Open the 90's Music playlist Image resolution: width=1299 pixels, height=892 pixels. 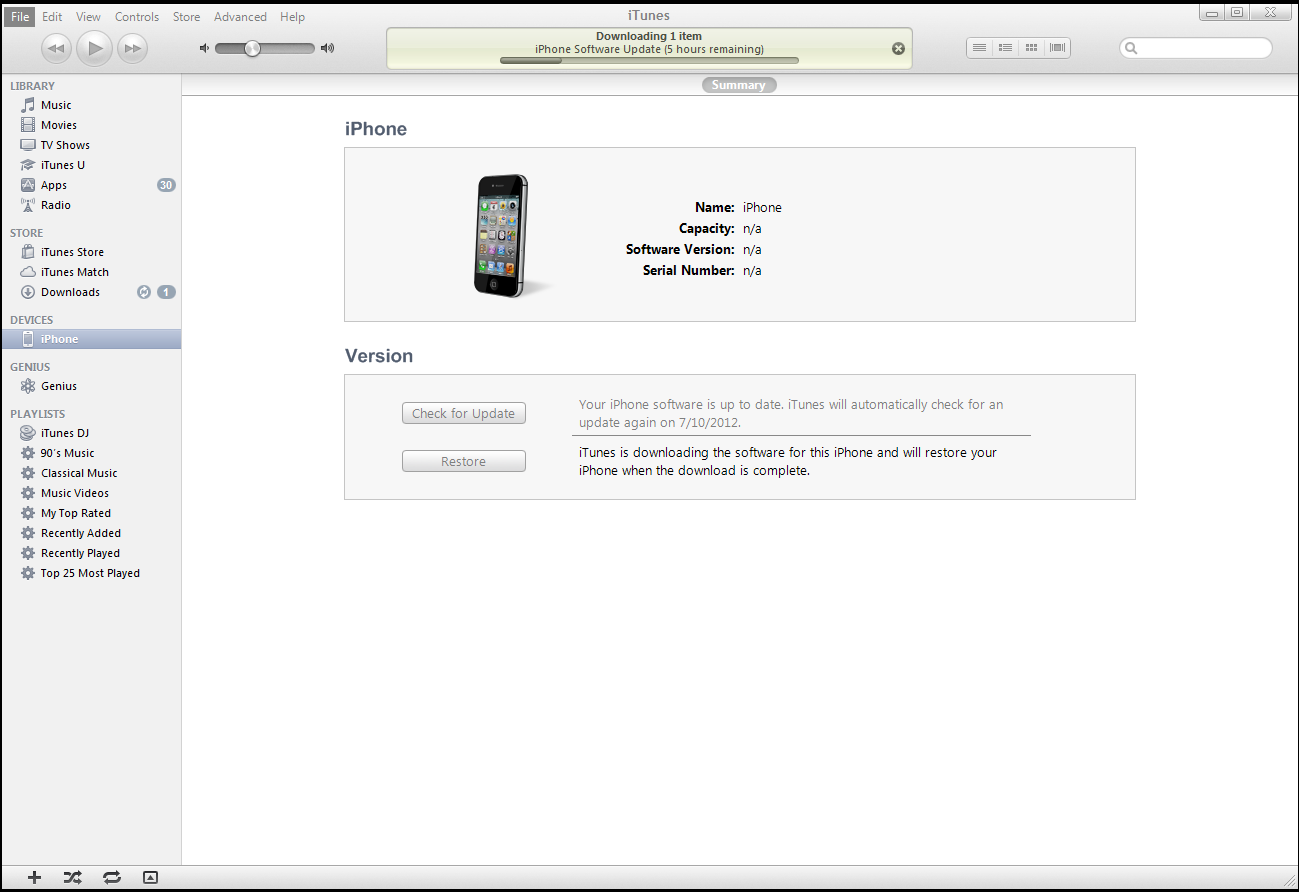91,453
